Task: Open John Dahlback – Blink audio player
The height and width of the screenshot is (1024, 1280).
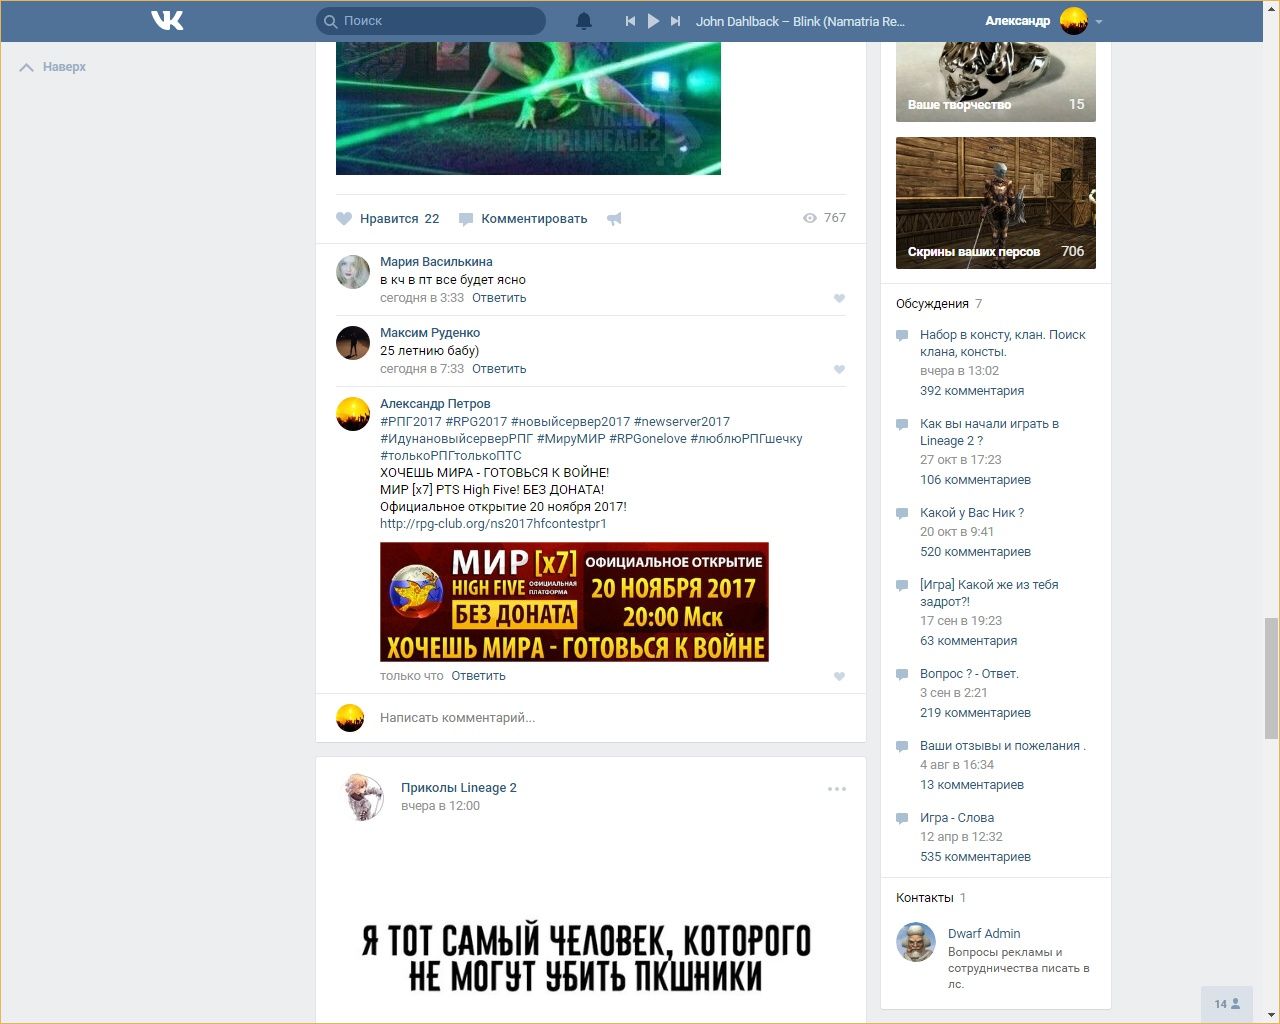Action: click(x=800, y=21)
